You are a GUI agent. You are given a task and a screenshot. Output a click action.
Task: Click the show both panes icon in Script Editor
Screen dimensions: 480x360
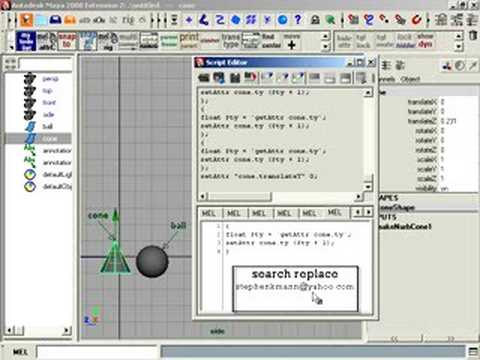point(345,78)
